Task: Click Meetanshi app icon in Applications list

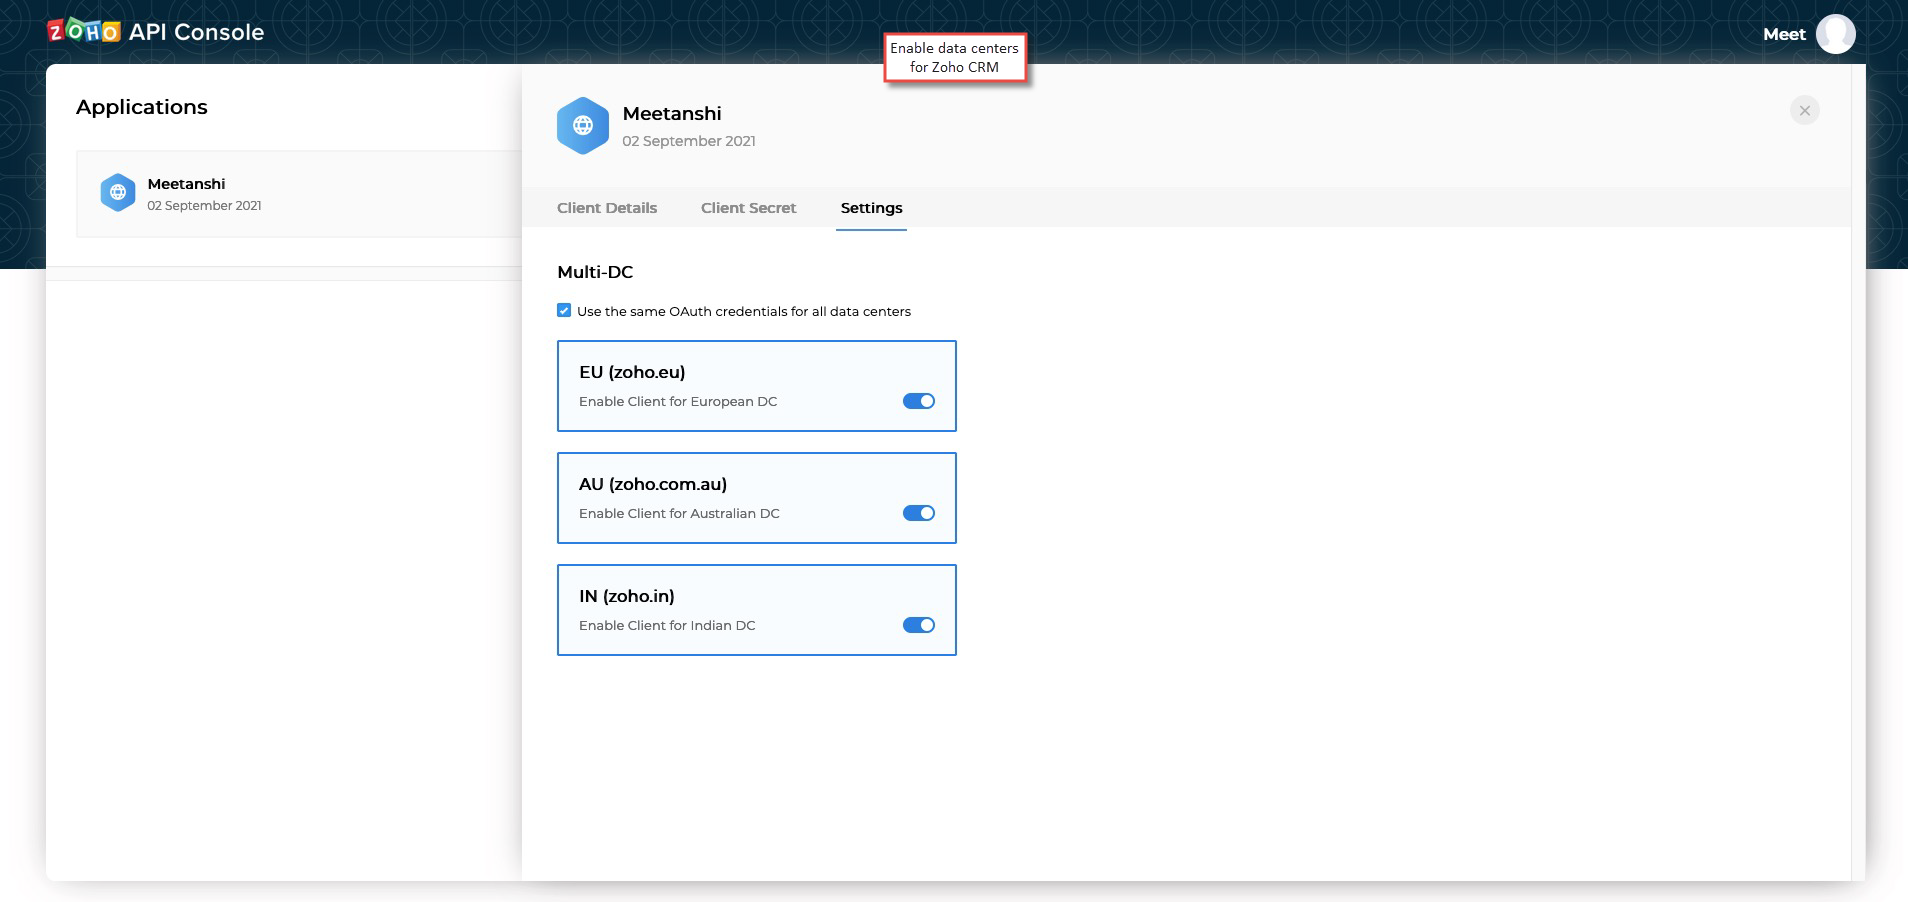Action: [x=118, y=192]
